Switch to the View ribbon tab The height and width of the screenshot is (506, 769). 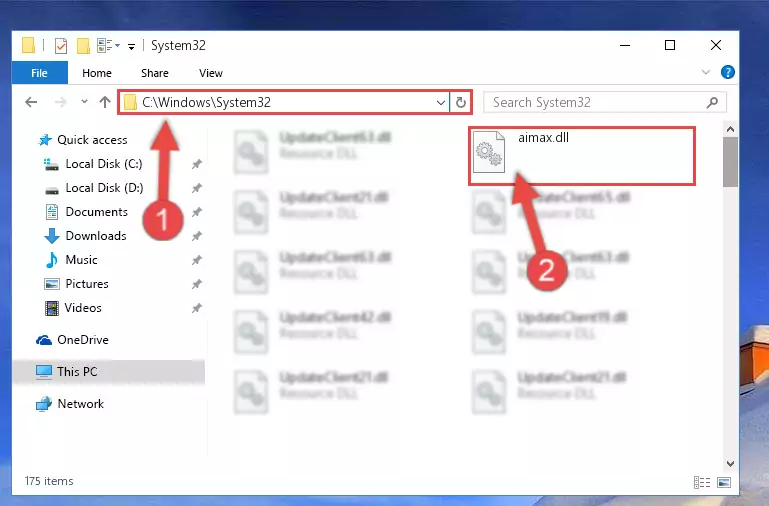pyautogui.click(x=210, y=73)
